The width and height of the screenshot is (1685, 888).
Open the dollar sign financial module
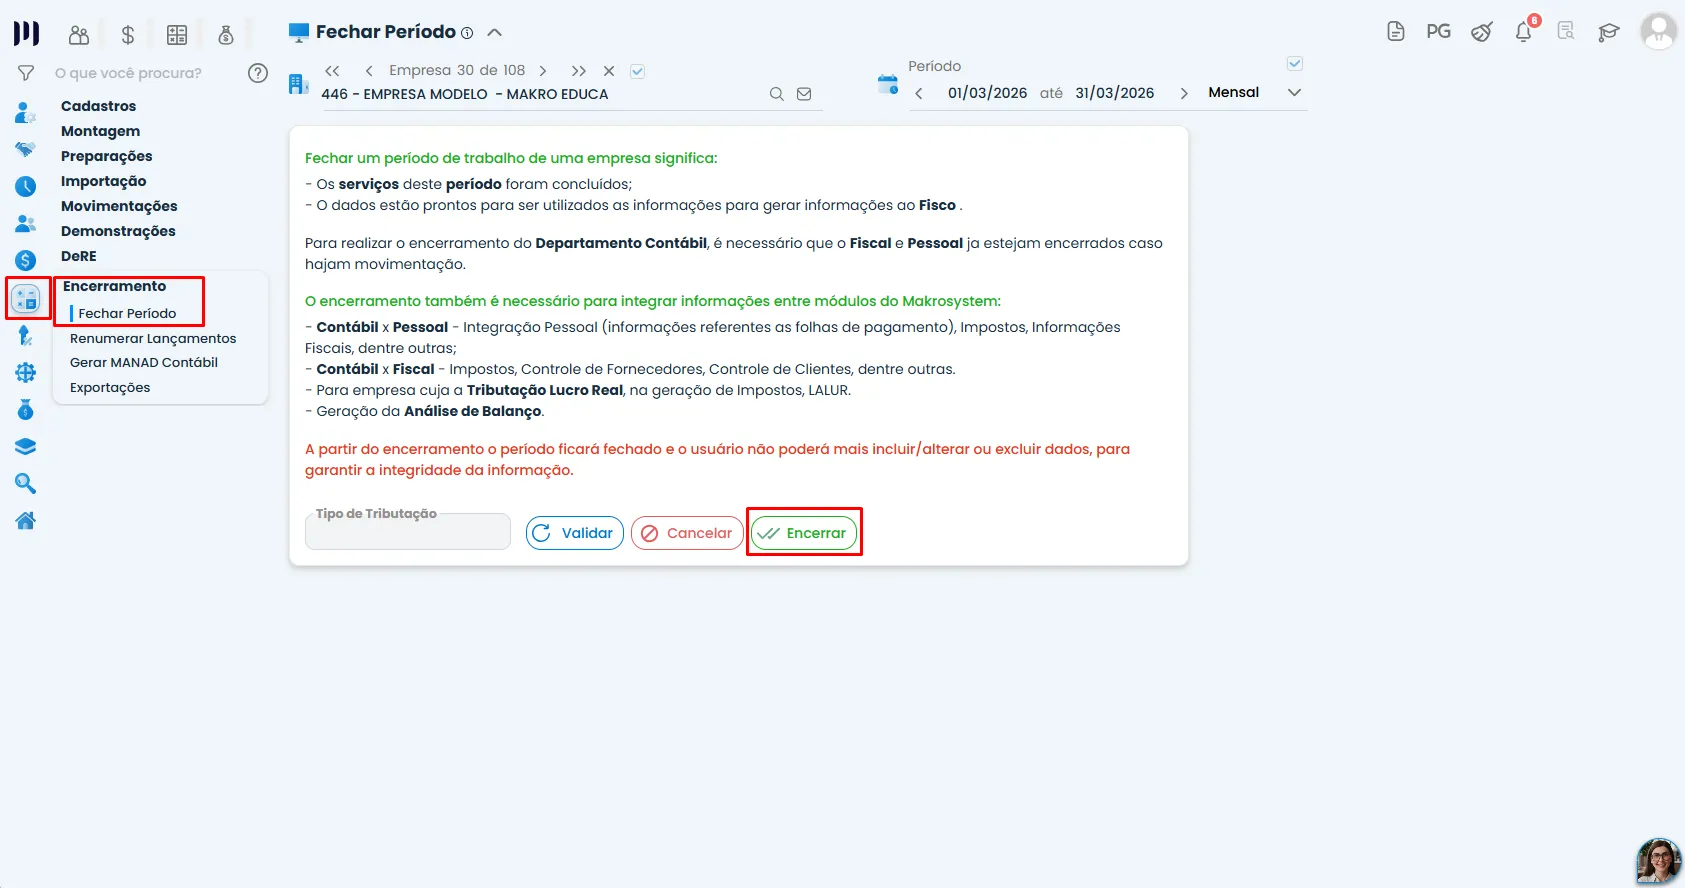128,35
